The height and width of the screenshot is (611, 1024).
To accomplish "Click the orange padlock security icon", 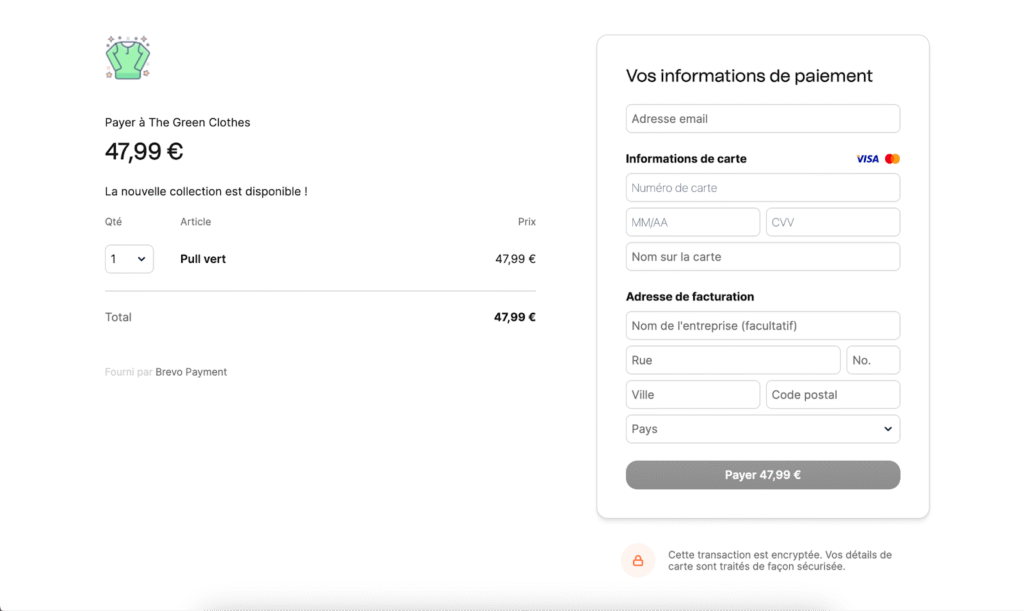I will pyautogui.click(x=638, y=561).
